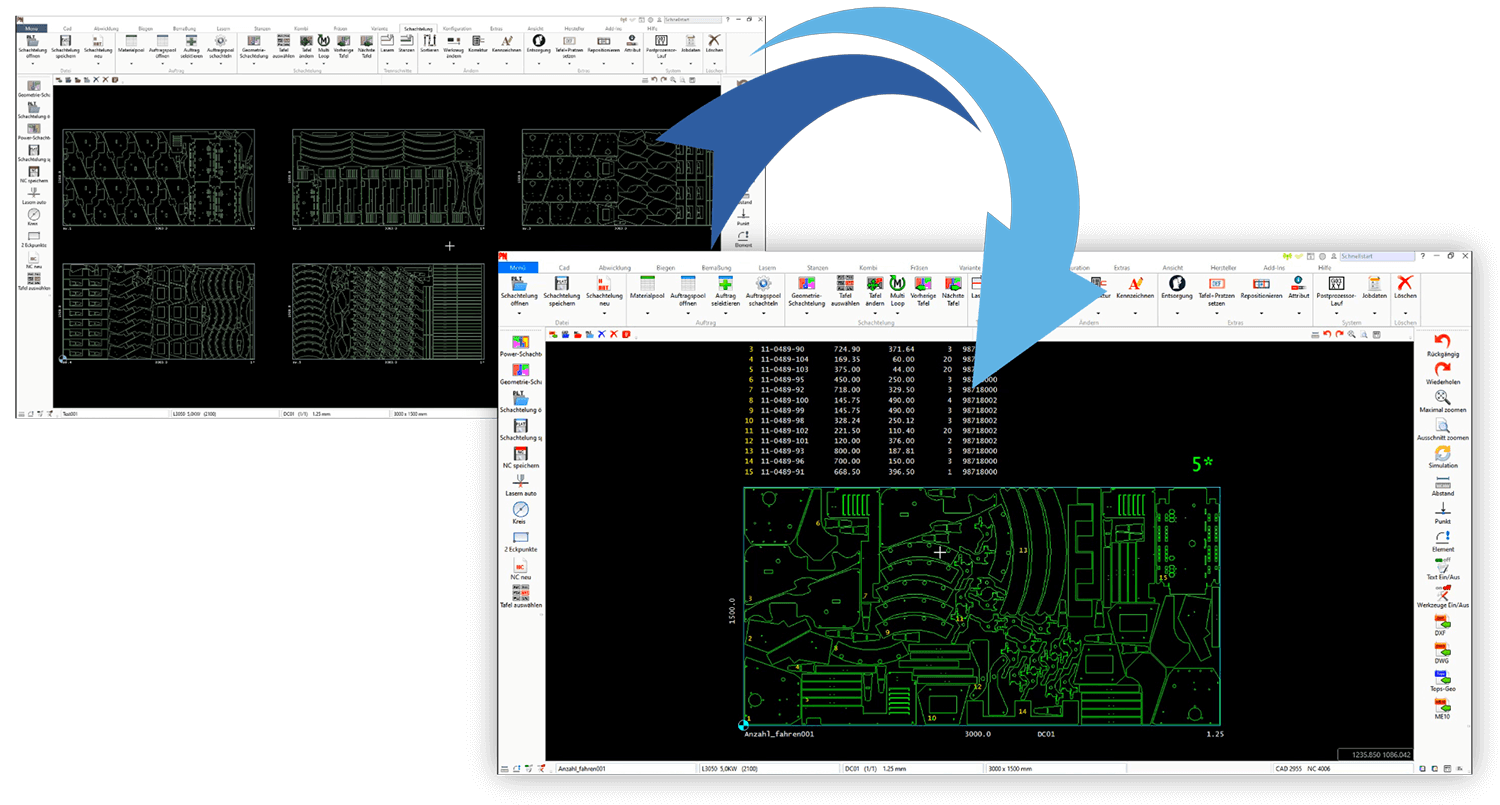Click Tafel ändern in front window ribbon
1500x805 pixels.
874,291
